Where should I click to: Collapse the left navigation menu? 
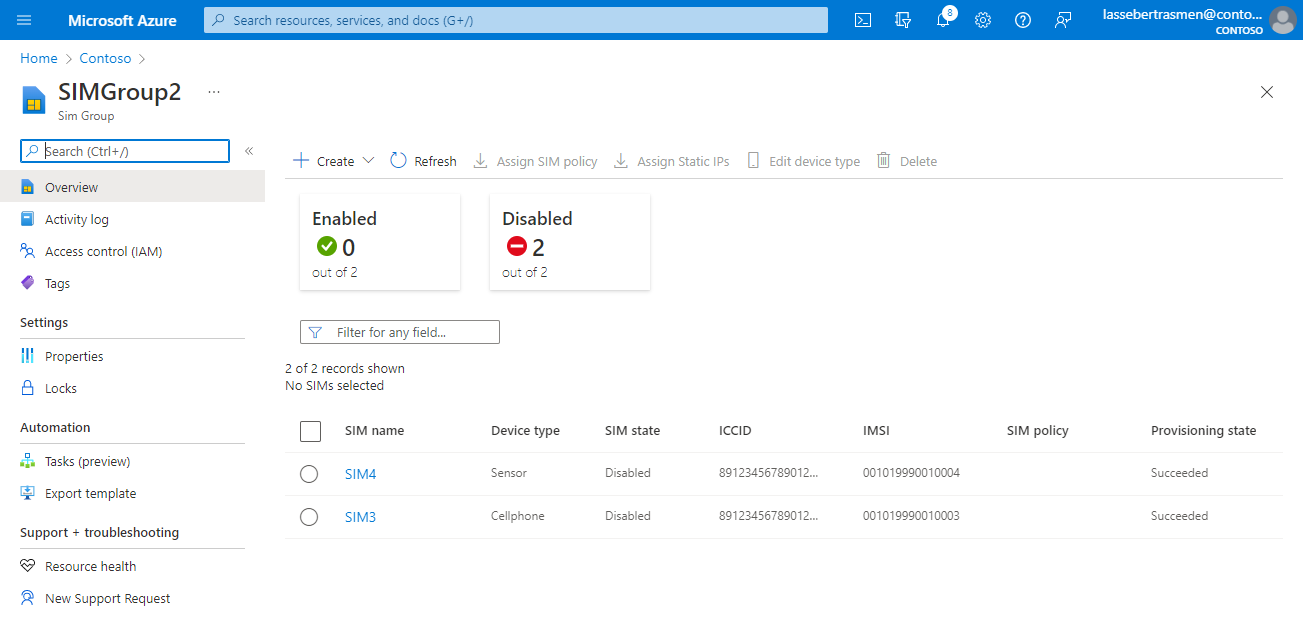tap(249, 151)
